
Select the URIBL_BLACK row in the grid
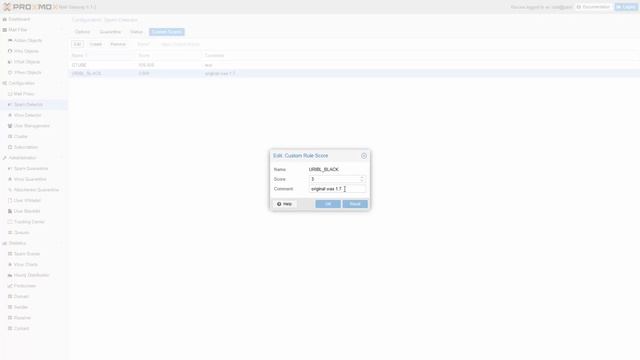click(x=354, y=73)
